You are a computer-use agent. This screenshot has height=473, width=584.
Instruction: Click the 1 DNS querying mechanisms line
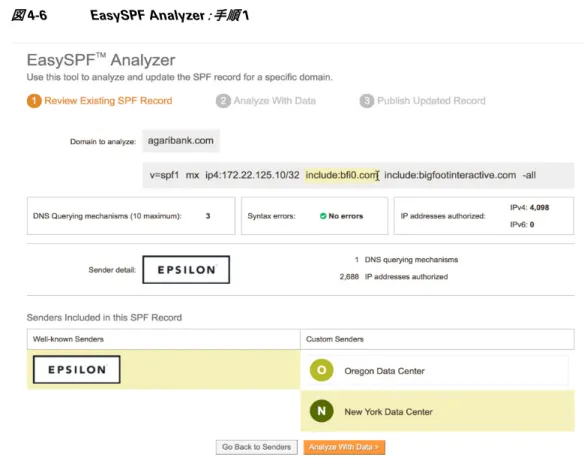pyautogui.click(x=406, y=260)
